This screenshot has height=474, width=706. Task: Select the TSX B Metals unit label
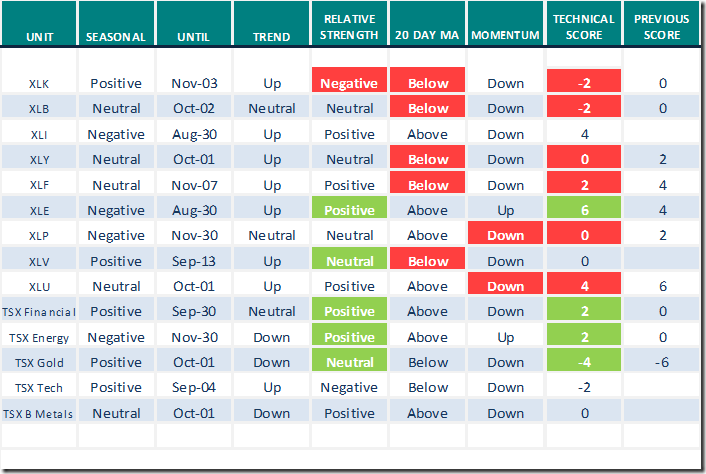point(40,413)
